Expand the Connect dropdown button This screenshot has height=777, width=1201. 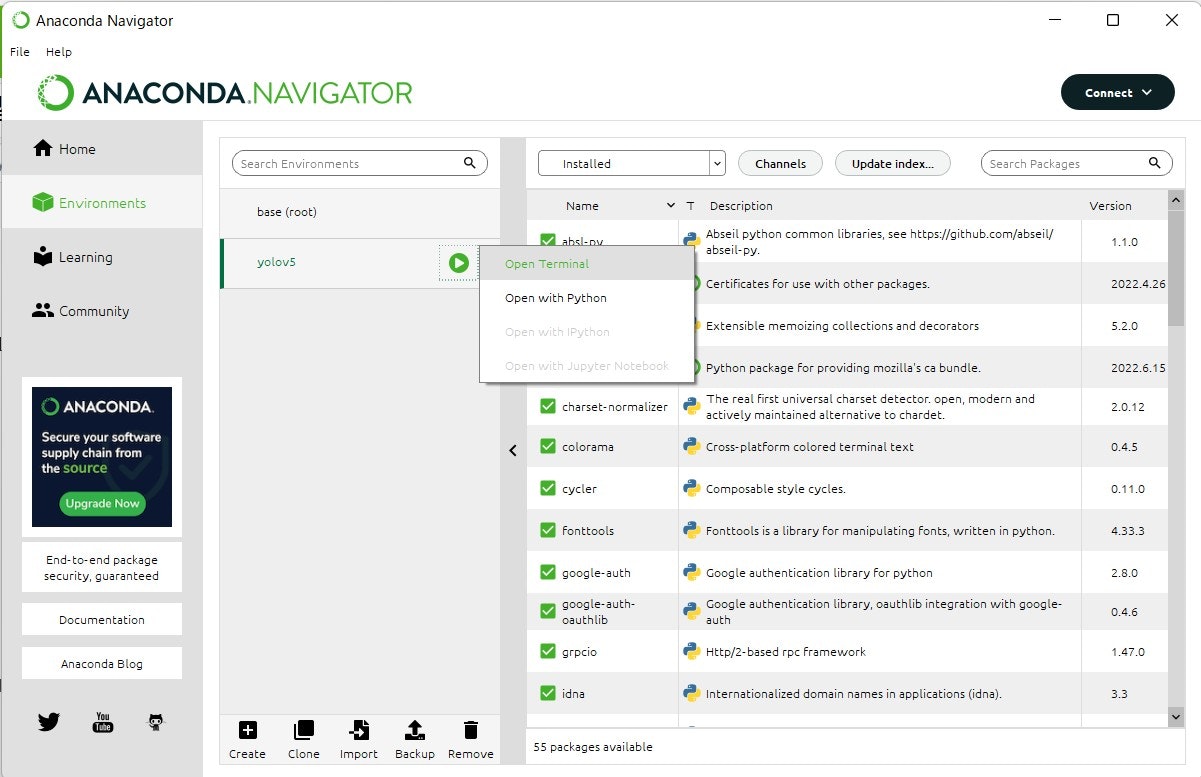[1117, 92]
